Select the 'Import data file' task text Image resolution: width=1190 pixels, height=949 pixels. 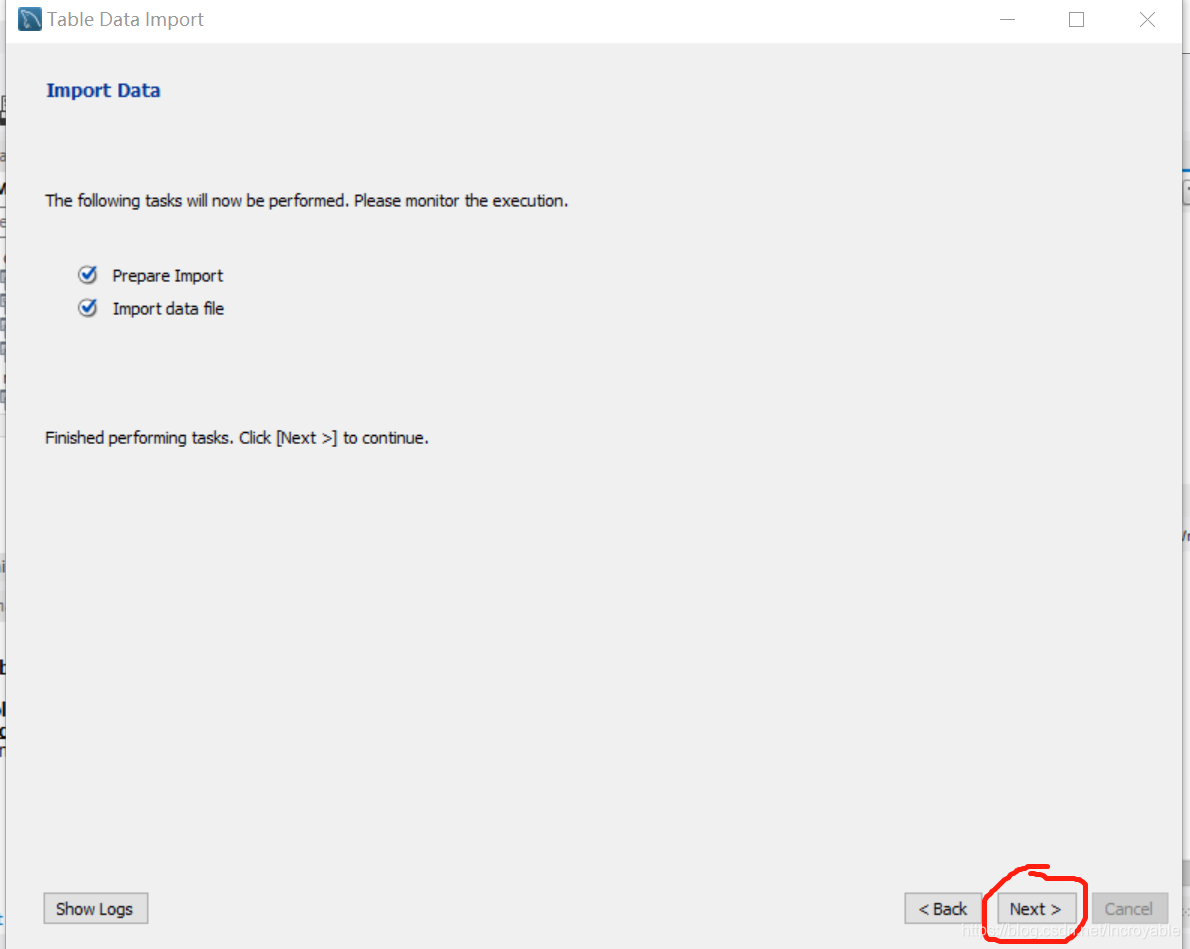point(168,308)
